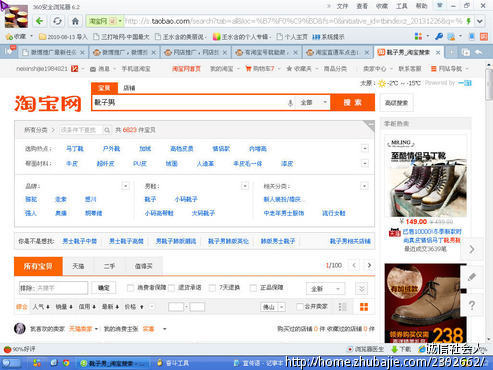
Task: Open the 工具 menu
Action: tap(401, 6)
